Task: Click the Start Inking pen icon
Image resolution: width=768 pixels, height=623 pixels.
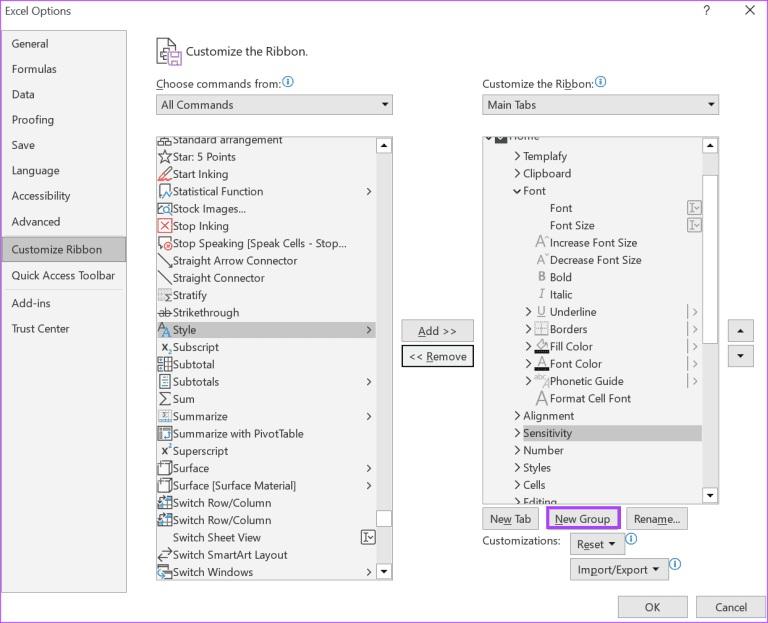Action: click(165, 174)
